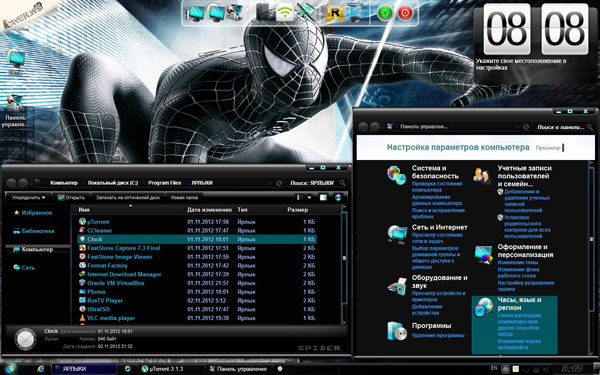The image size is (600, 375).
Task: Open the Start button on taskbar
Action: (x=10, y=368)
